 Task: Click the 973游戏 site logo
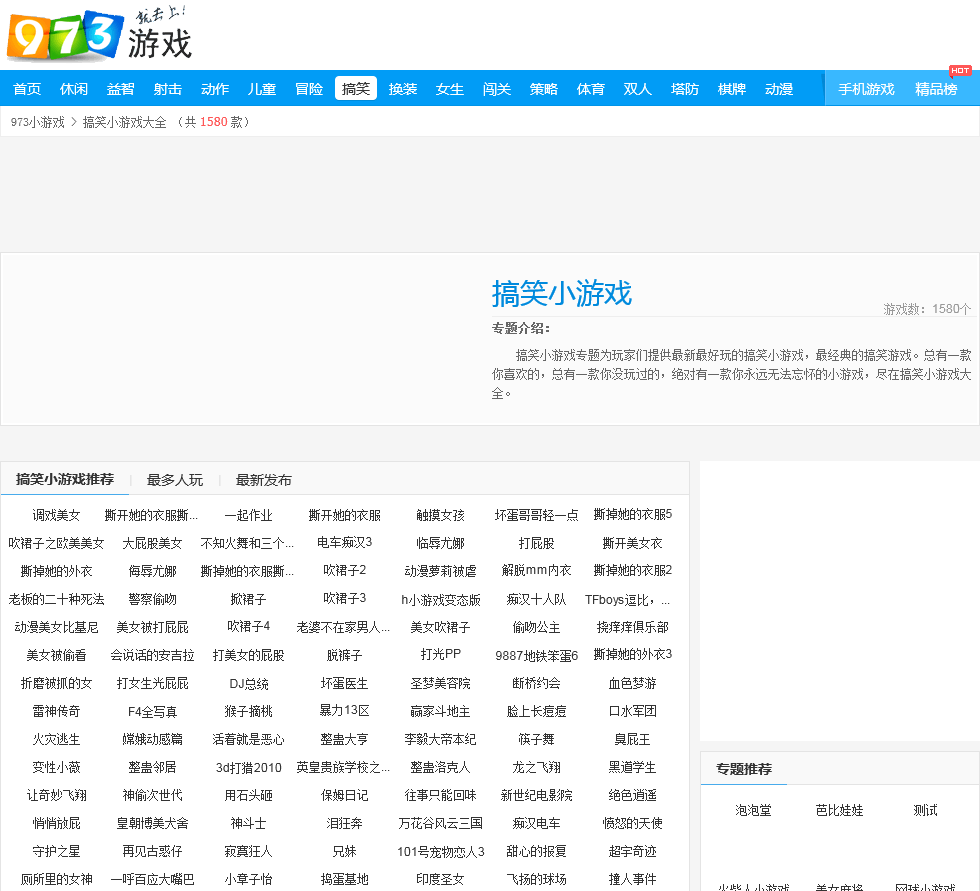[x=98, y=36]
